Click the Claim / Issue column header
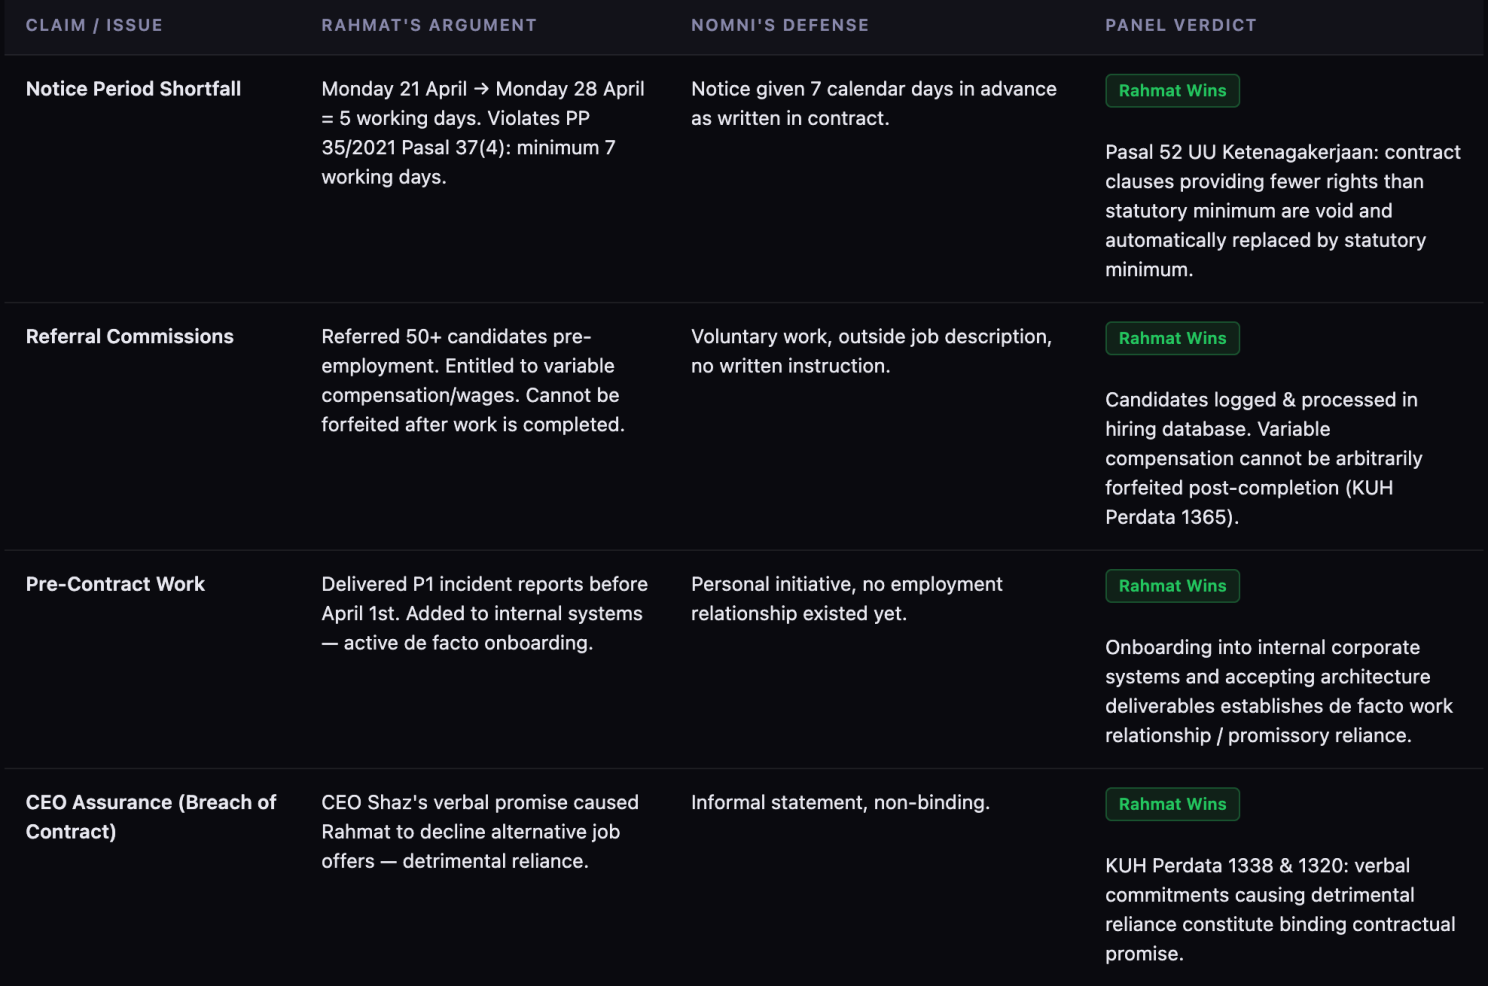Image resolution: width=1488 pixels, height=986 pixels. [x=94, y=25]
